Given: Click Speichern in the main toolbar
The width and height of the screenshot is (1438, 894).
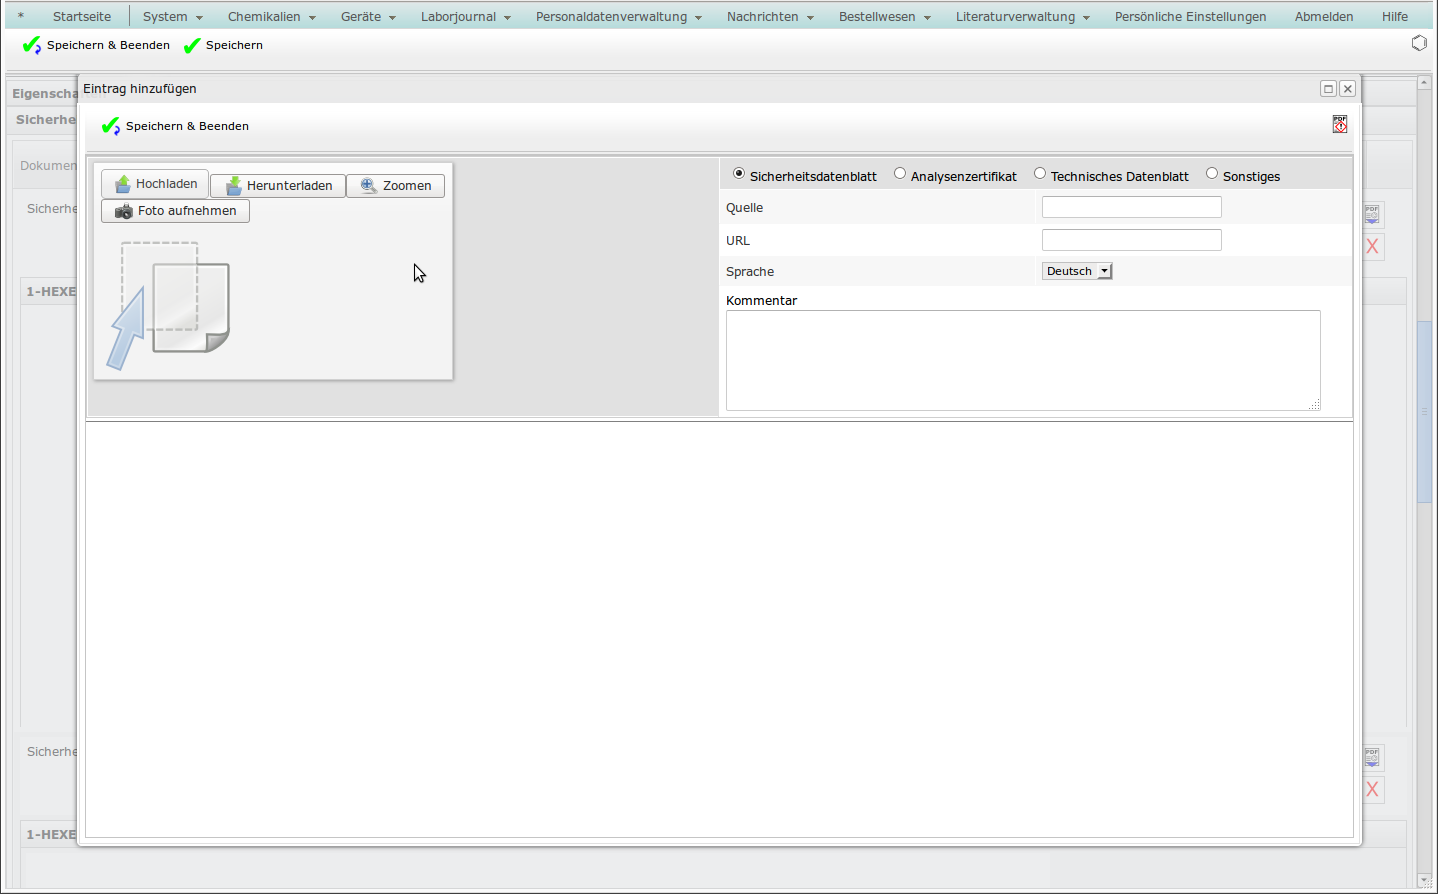Looking at the screenshot, I should tap(223, 45).
